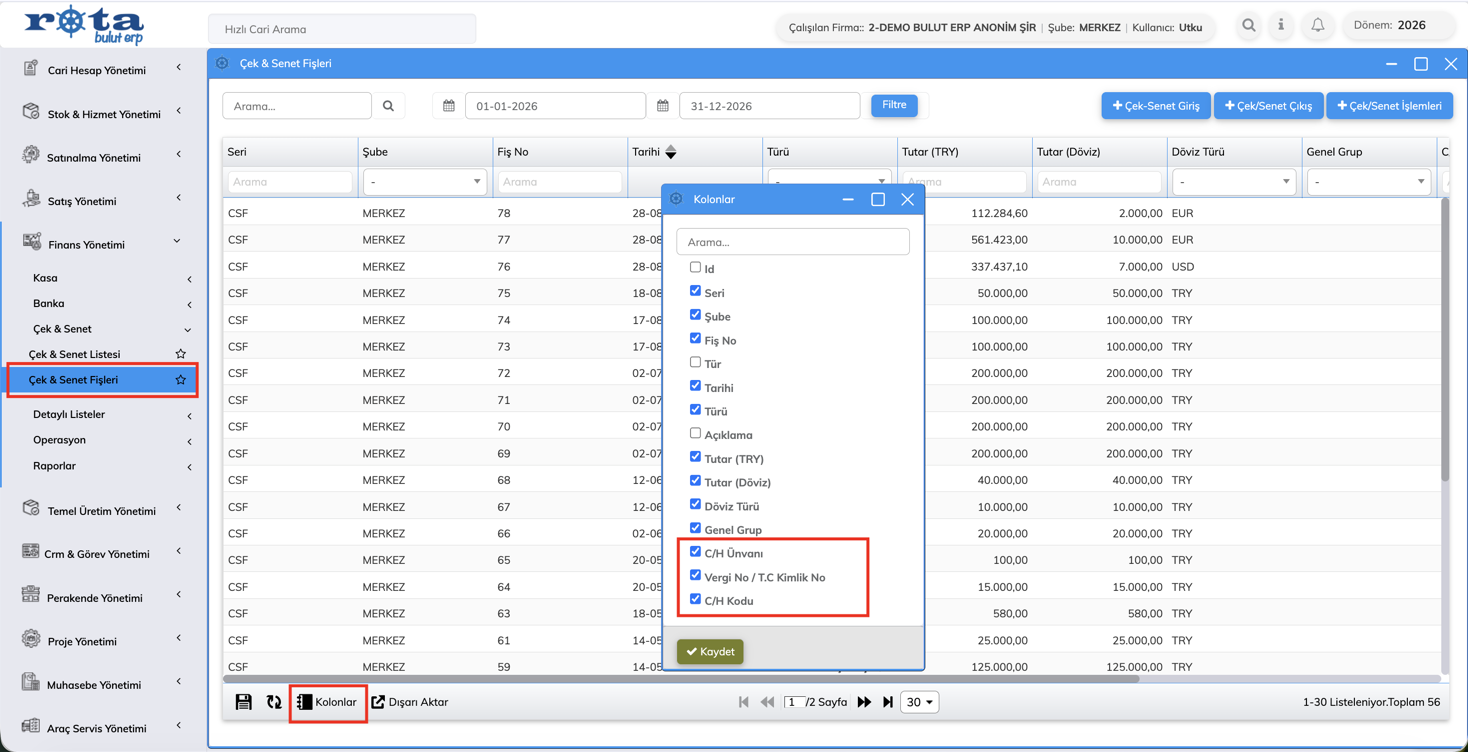Screen dimensions: 1469x752
Task: Click the save layout floppy disk icon
Action: [x=244, y=702]
